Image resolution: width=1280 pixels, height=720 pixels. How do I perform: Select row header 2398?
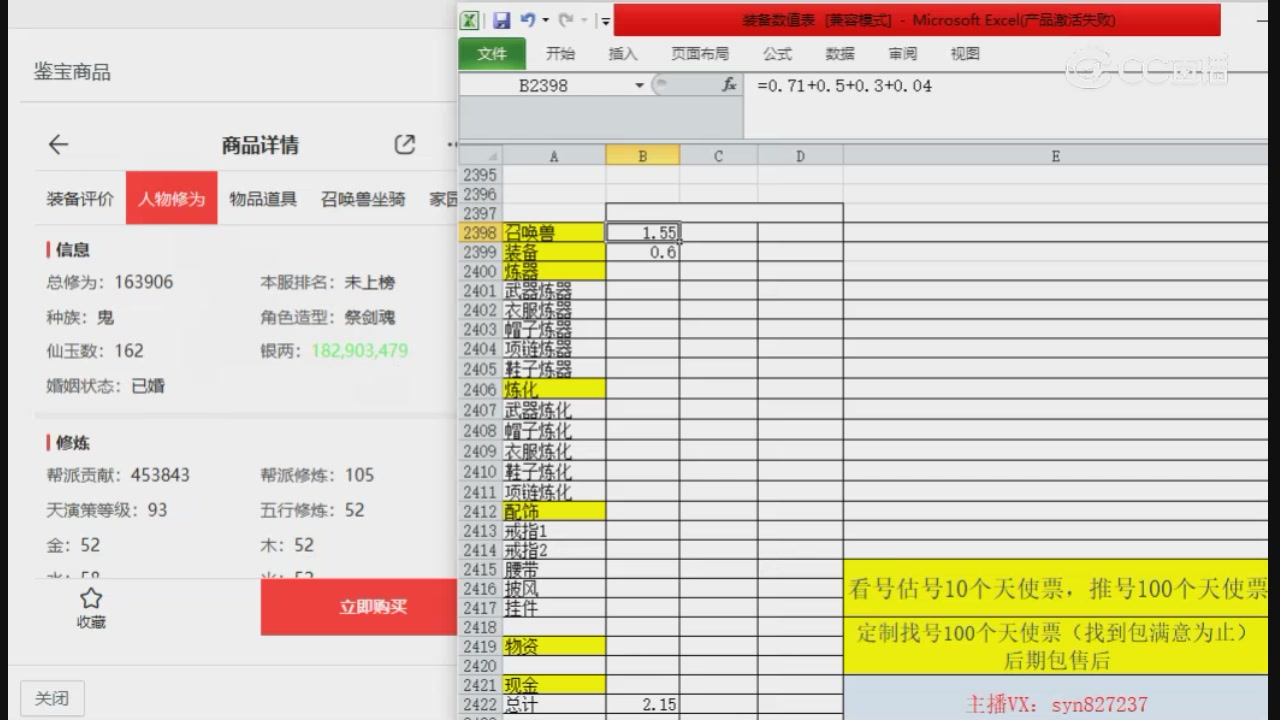click(x=481, y=233)
